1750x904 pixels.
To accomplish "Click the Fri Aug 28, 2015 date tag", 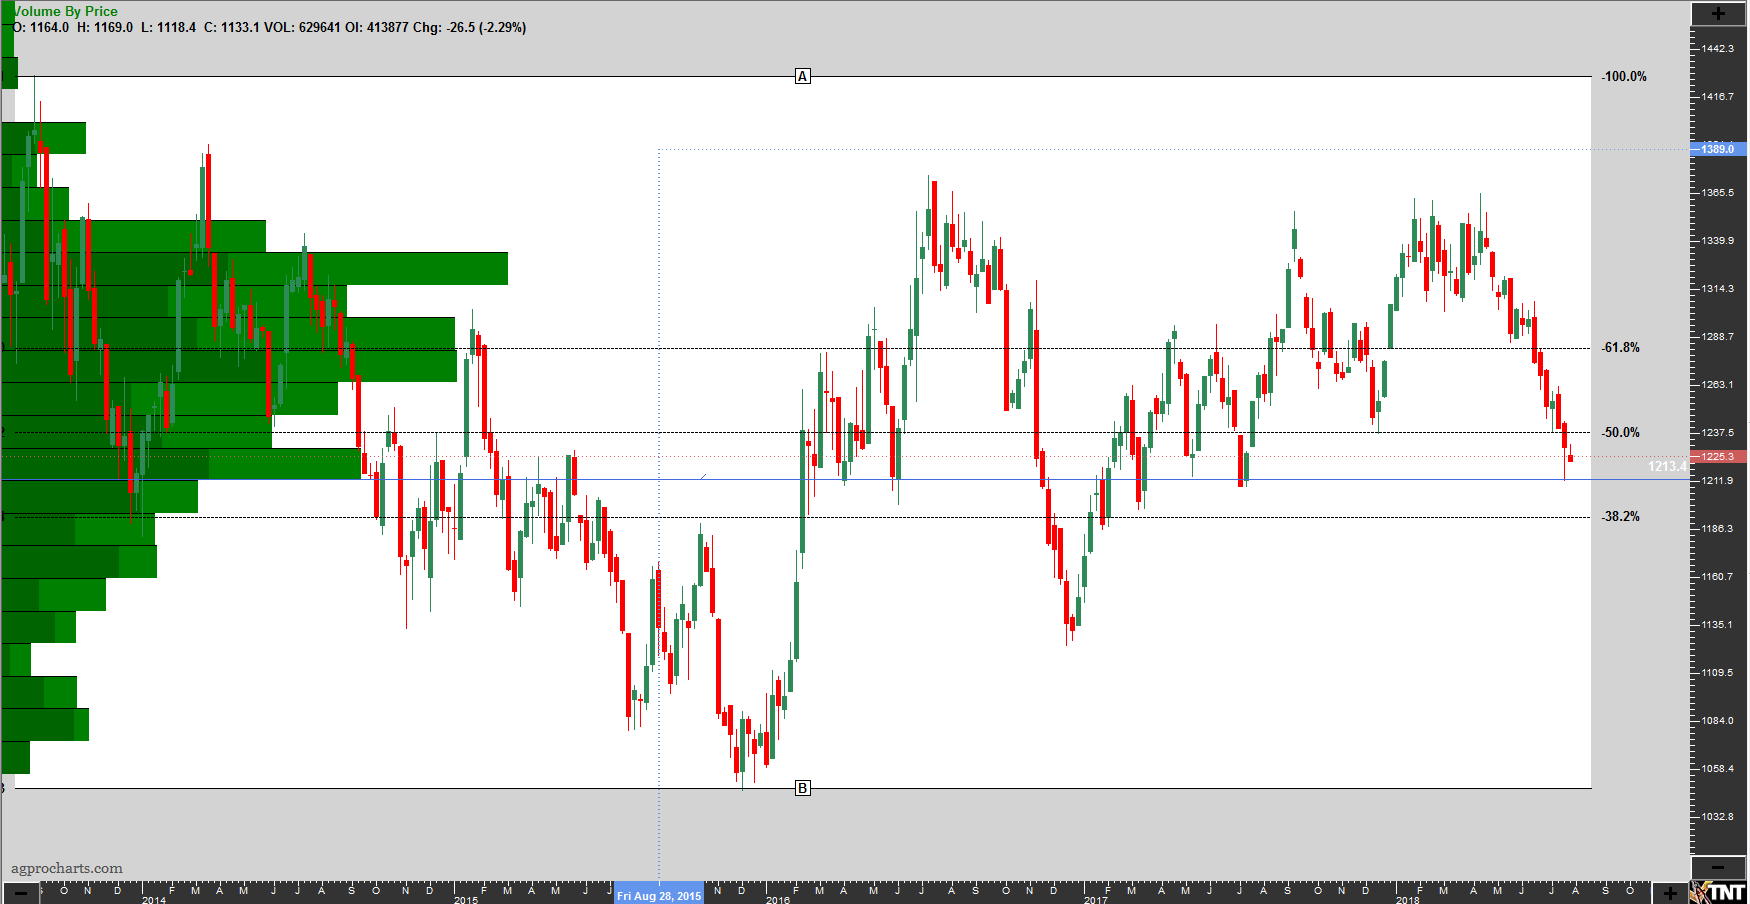I will tap(659, 896).
